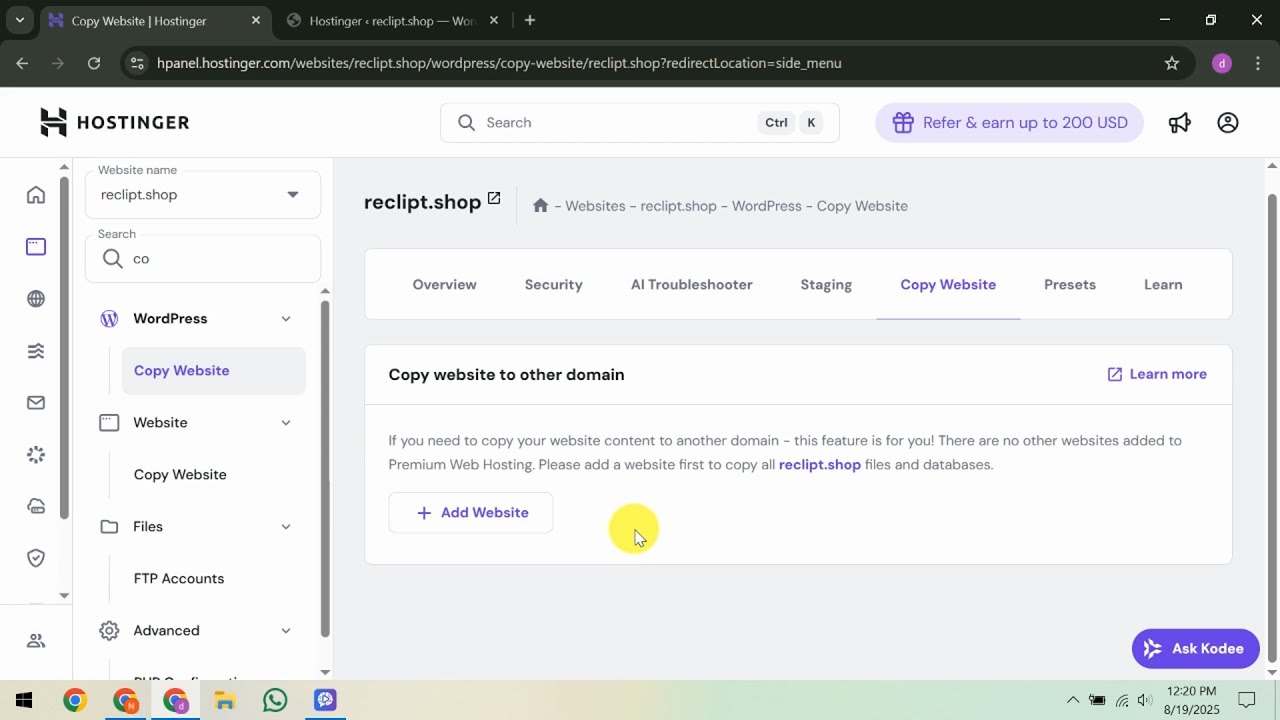Click the sidebar search field containing 'co'
The width and height of the screenshot is (1280, 720).
point(203,258)
